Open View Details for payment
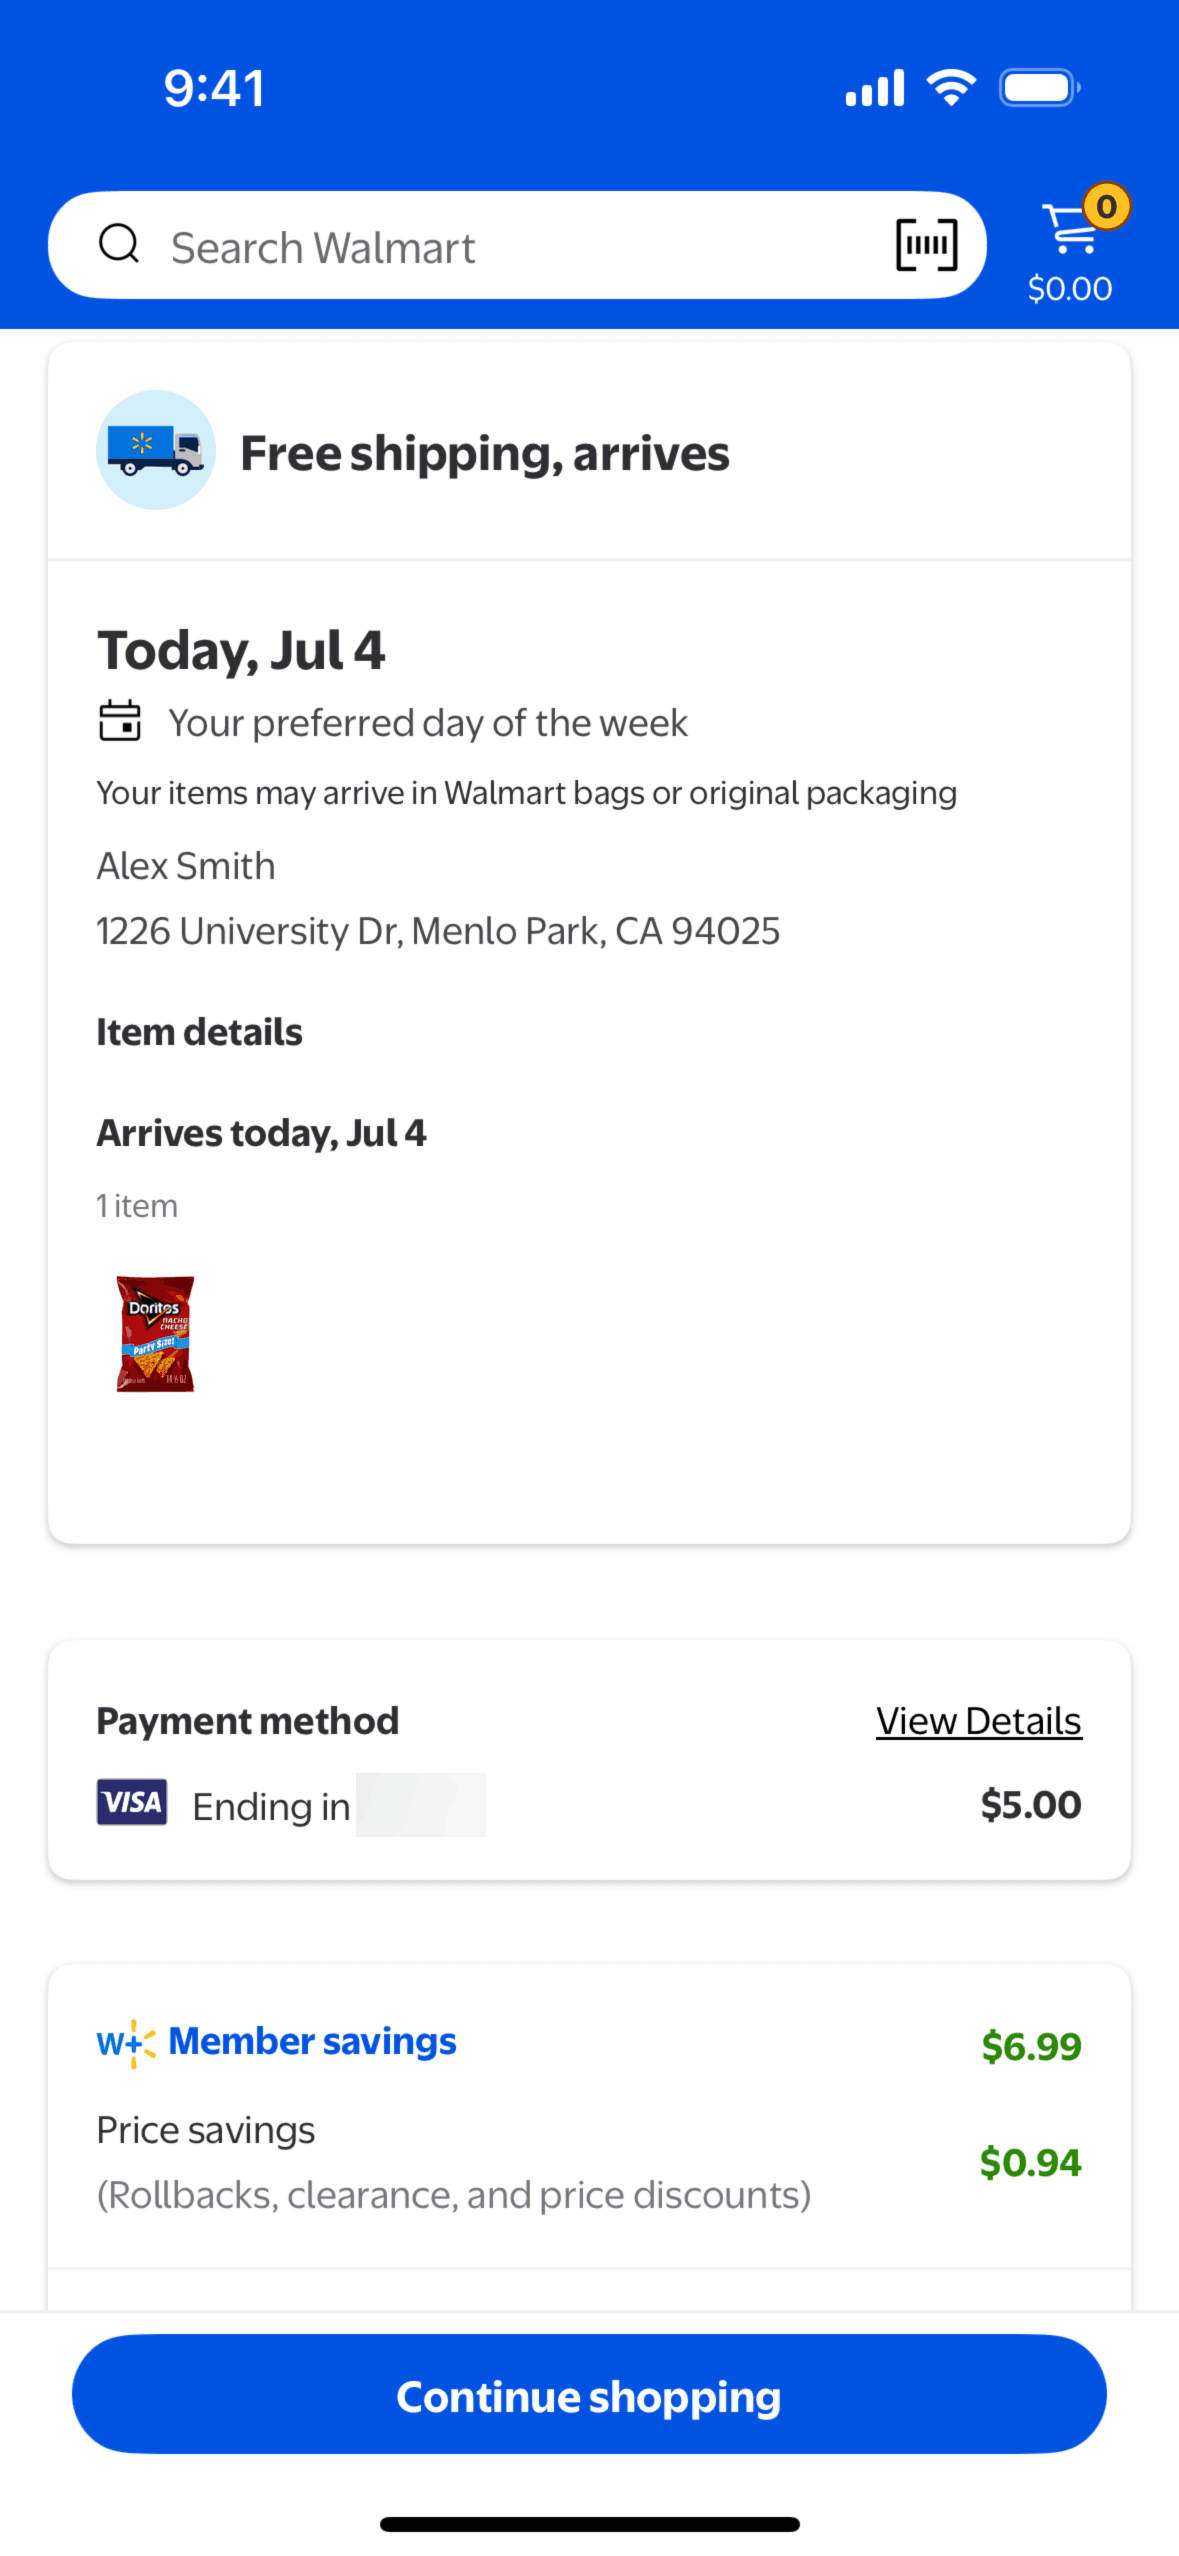 978,1721
